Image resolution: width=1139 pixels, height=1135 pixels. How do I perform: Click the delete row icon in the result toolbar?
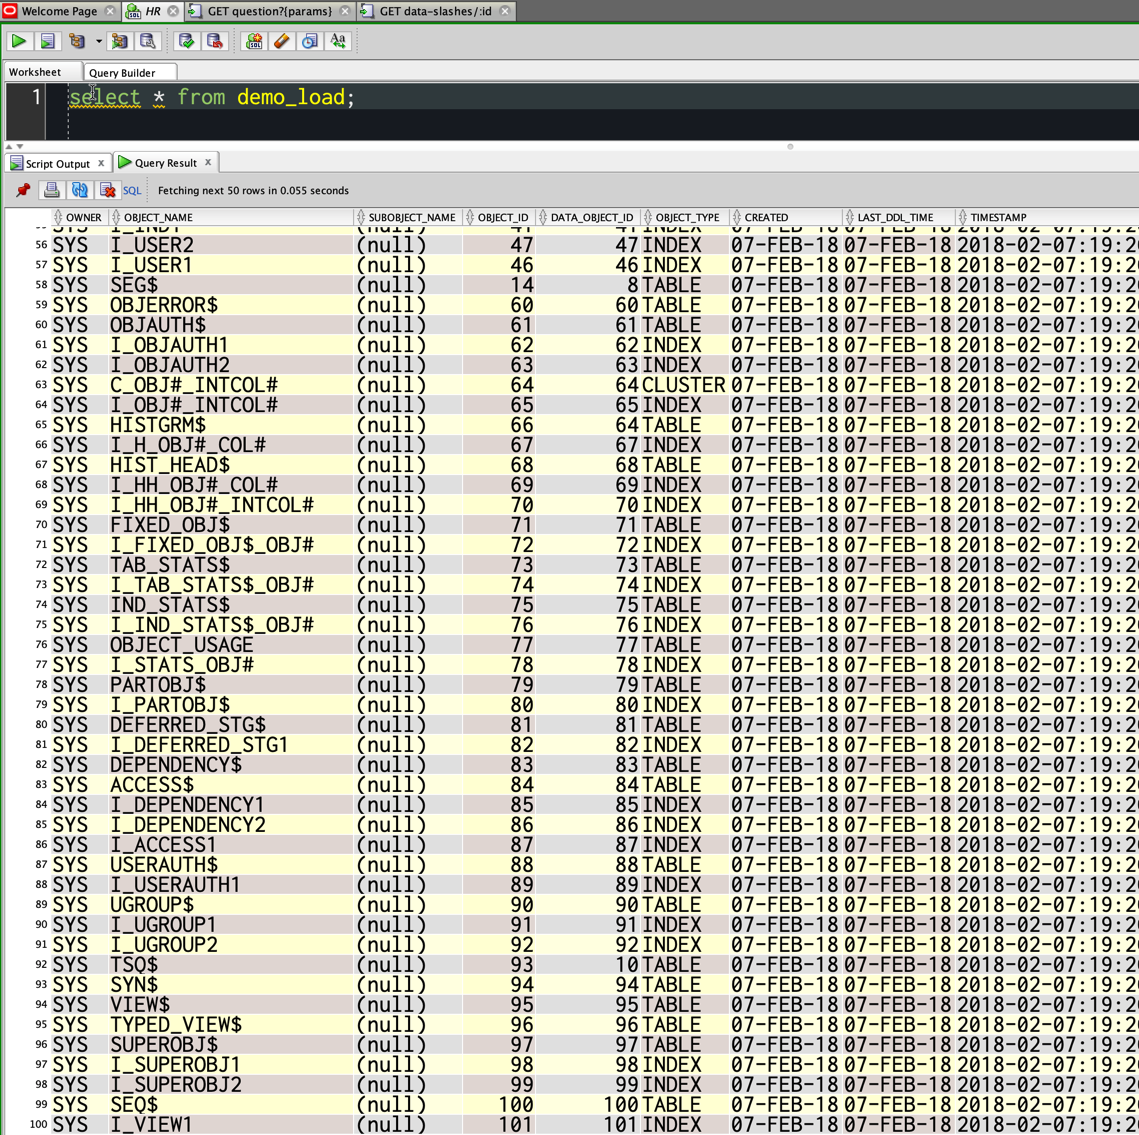pyautogui.click(x=108, y=190)
